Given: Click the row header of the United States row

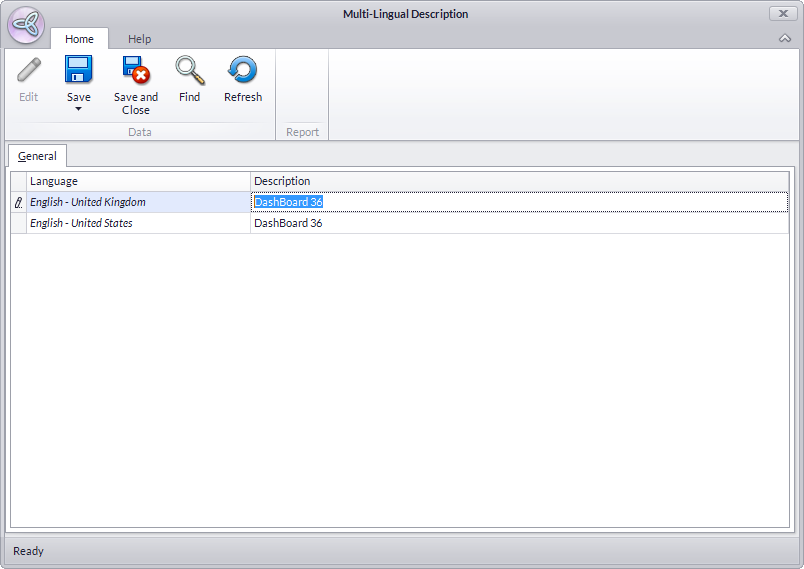Looking at the screenshot, I should [18, 223].
